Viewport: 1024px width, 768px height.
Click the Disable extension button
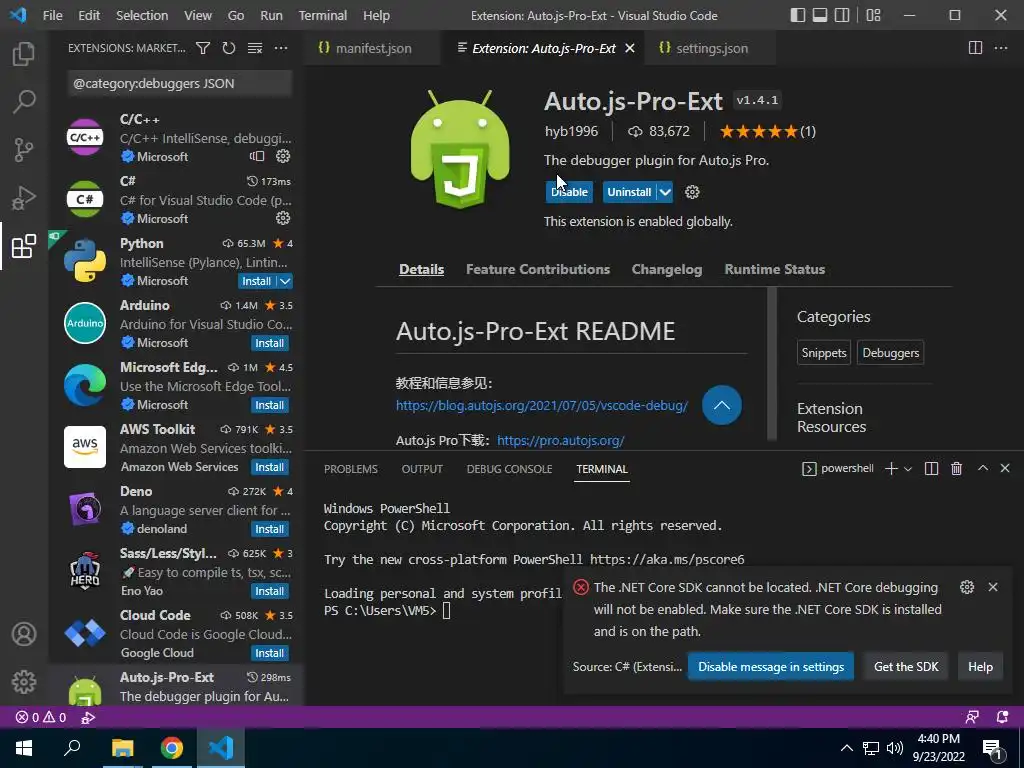(569, 192)
